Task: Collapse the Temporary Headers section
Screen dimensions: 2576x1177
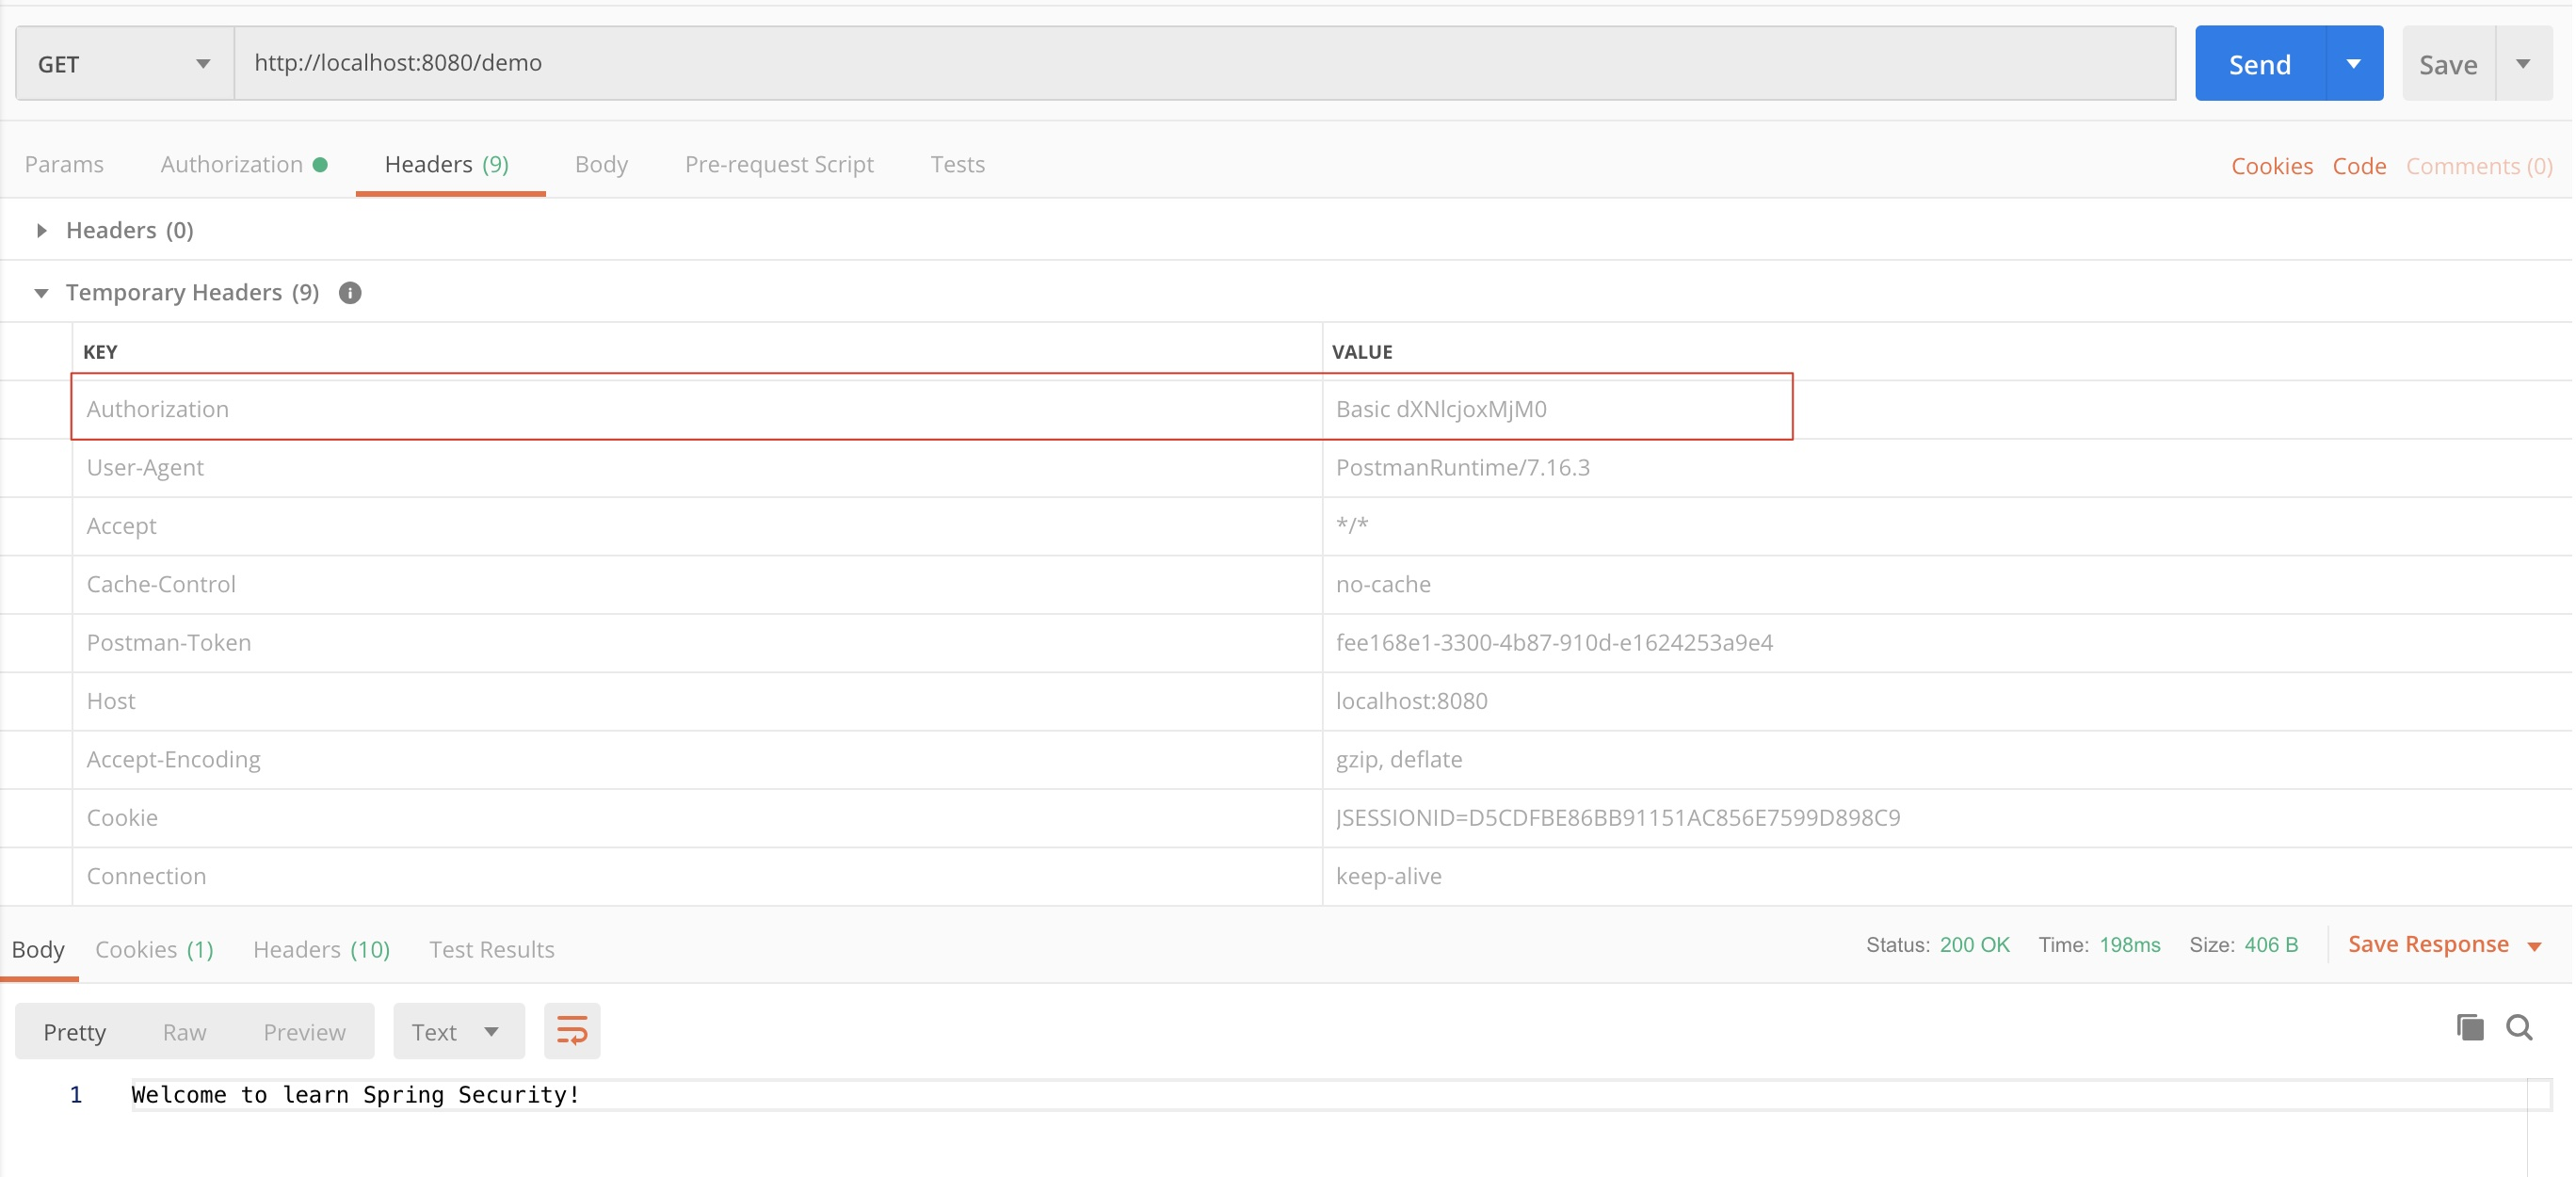Action: point(42,293)
